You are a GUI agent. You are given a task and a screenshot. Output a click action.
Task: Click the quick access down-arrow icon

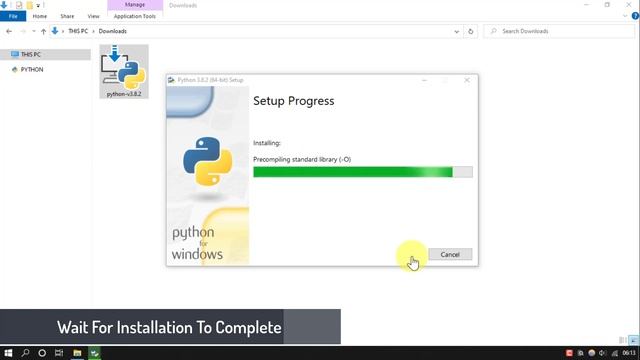pos(4,5)
